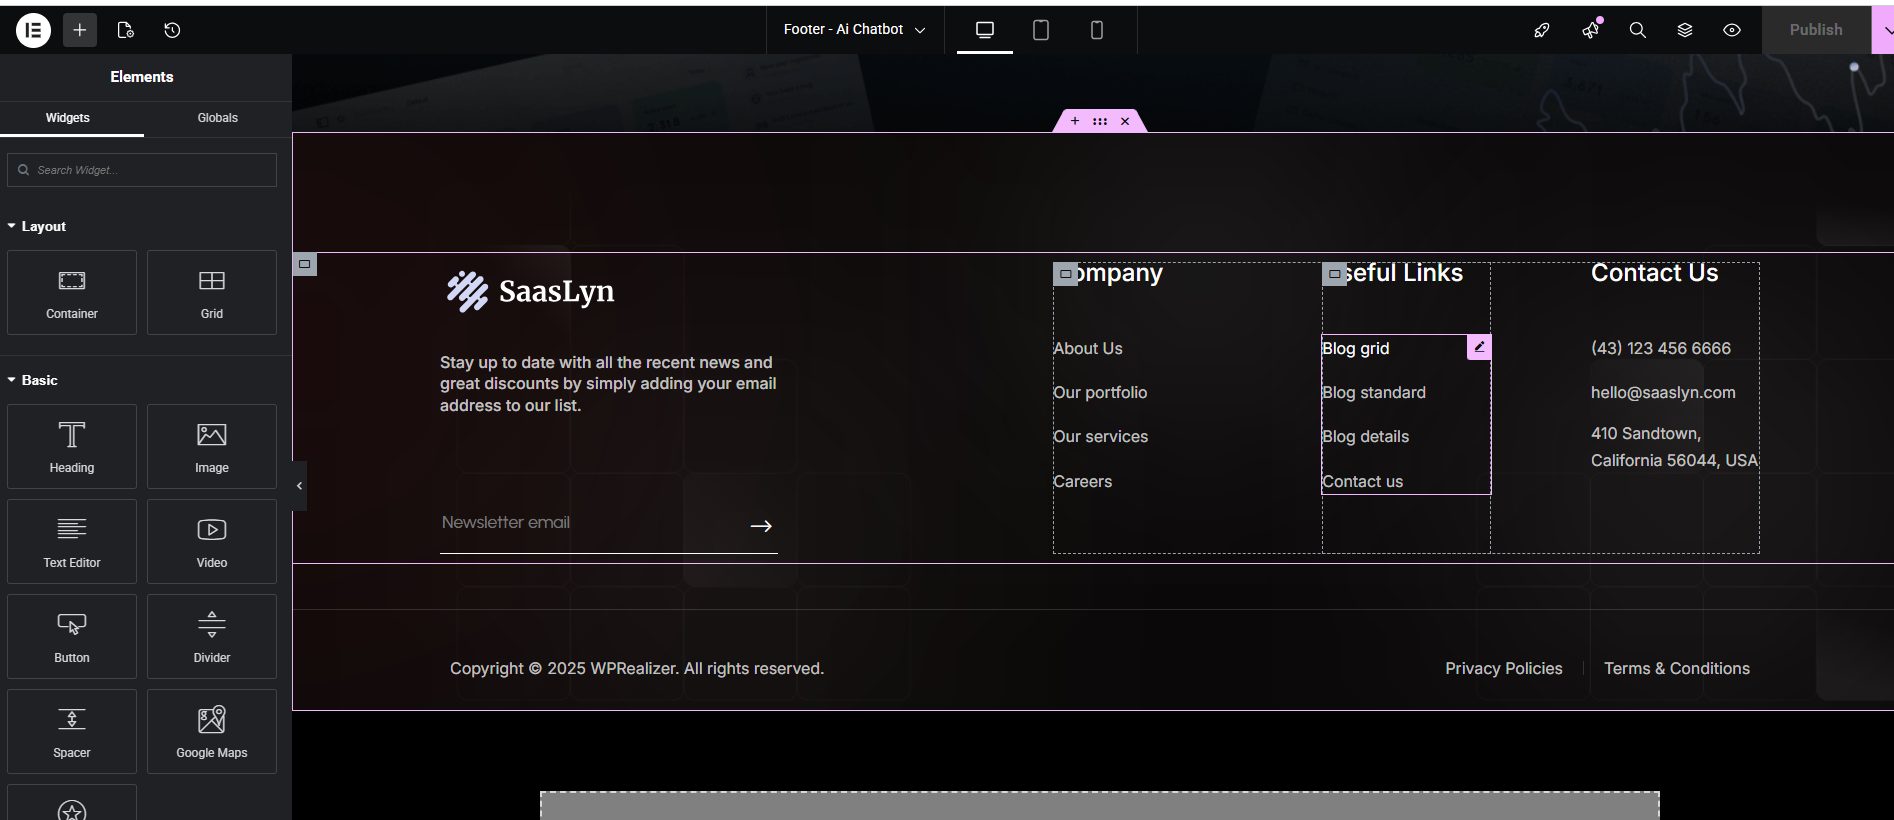The height and width of the screenshot is (820, 1894).
Task: Select the Widgets tab
Action: pyautogui.click(x=68, y=118)
